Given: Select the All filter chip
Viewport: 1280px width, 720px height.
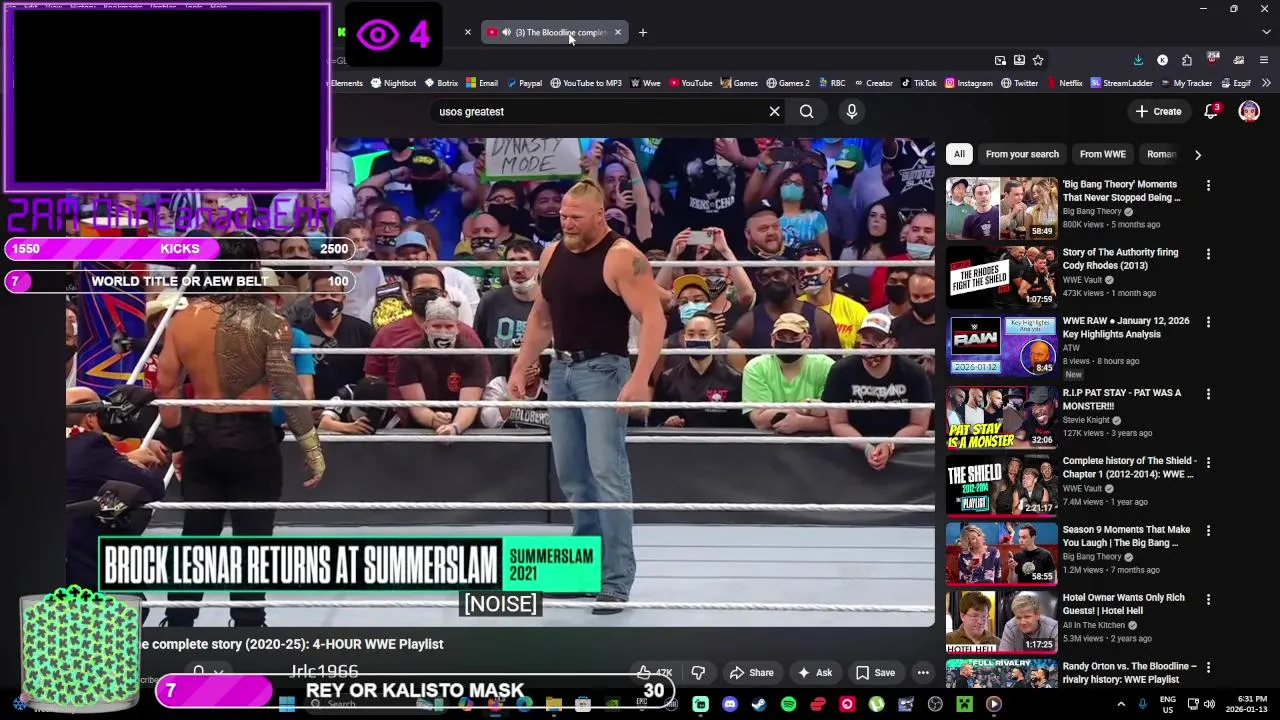Looking at the screenshot, I should tap(959, 154).
